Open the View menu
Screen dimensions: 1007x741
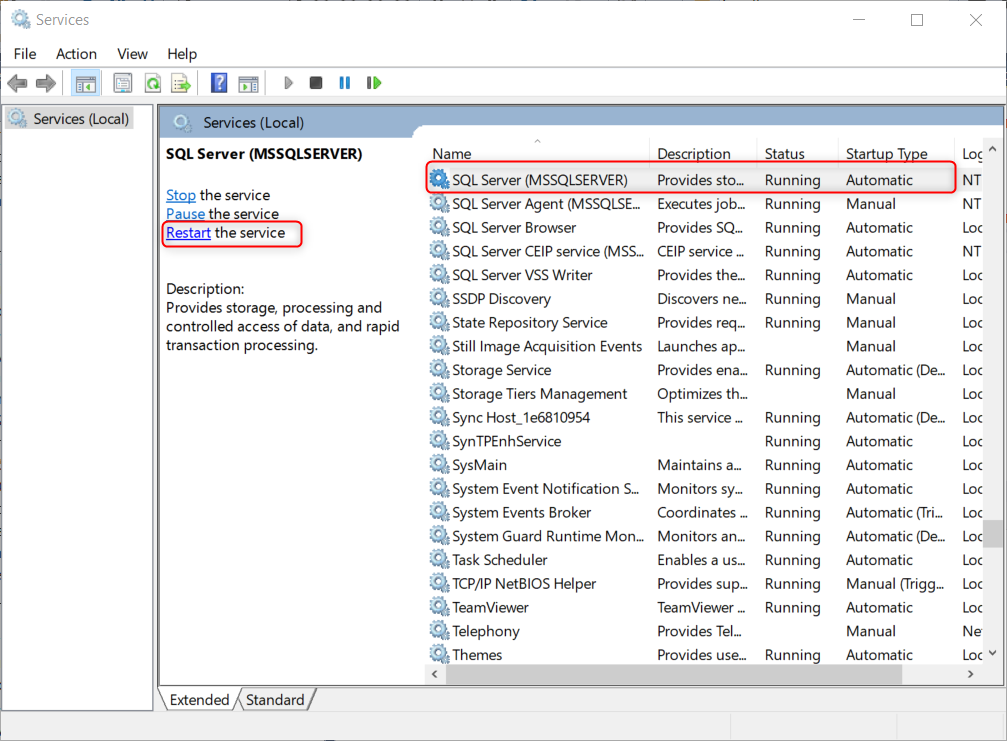click(x=132, y=54)
